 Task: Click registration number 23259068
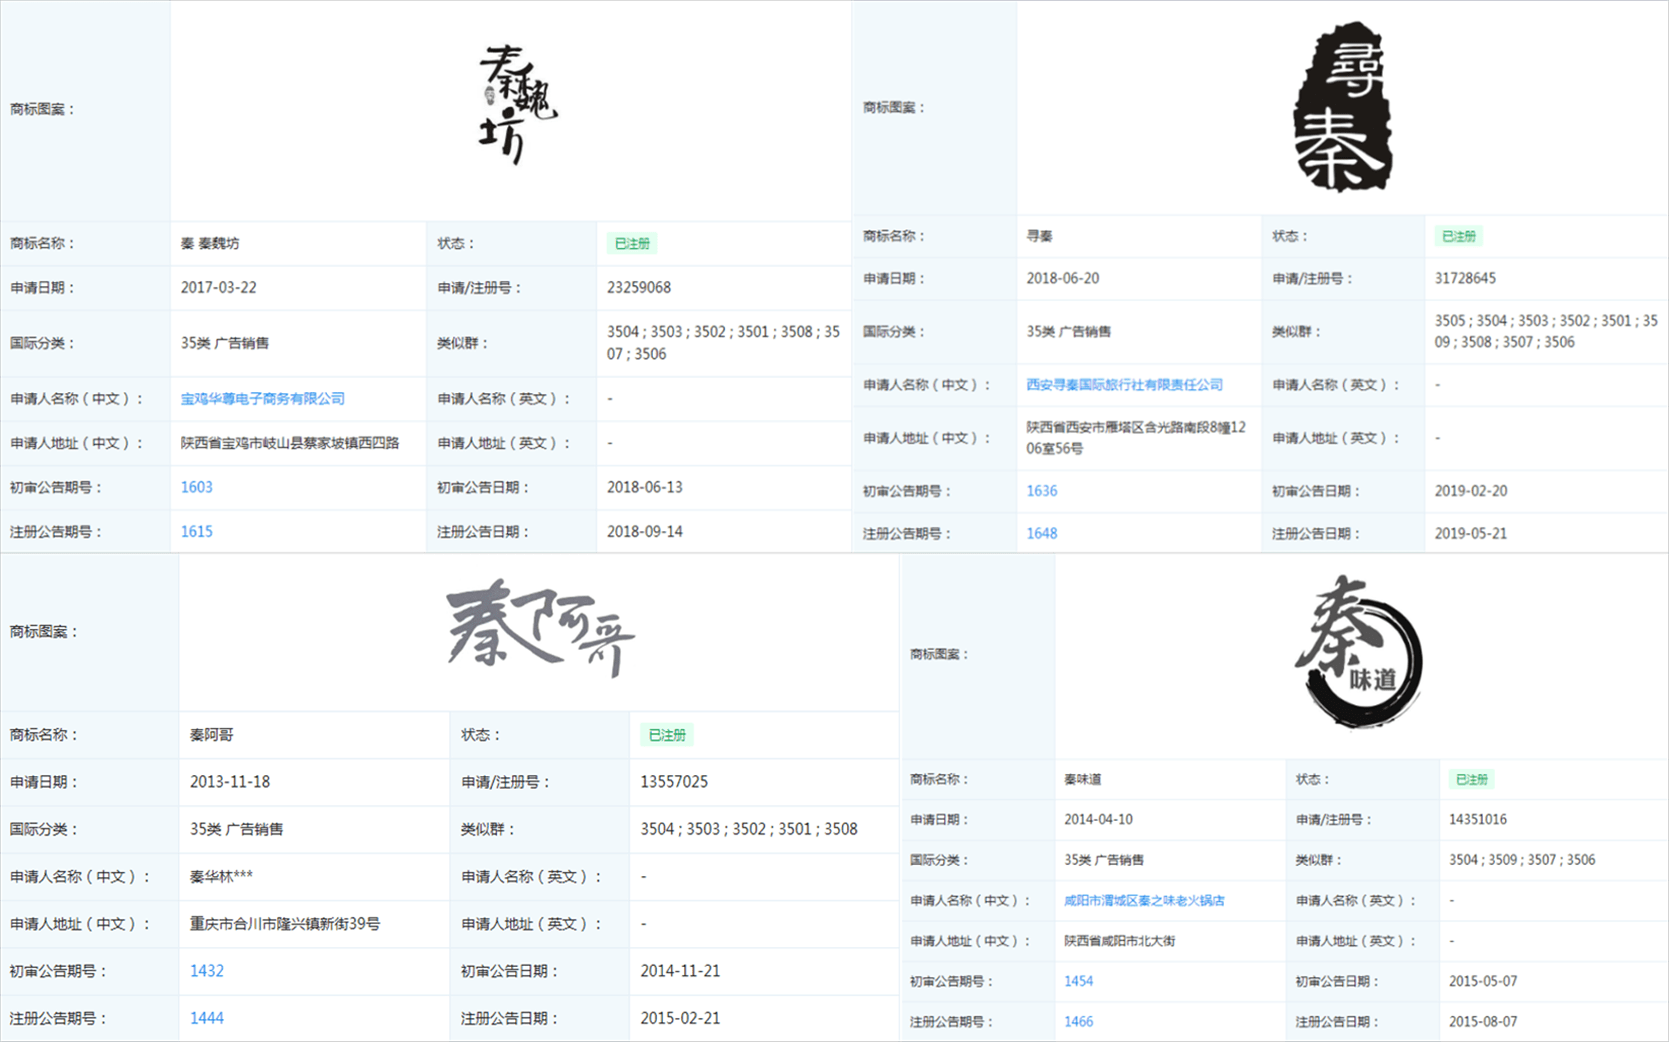tap(639, 288)
